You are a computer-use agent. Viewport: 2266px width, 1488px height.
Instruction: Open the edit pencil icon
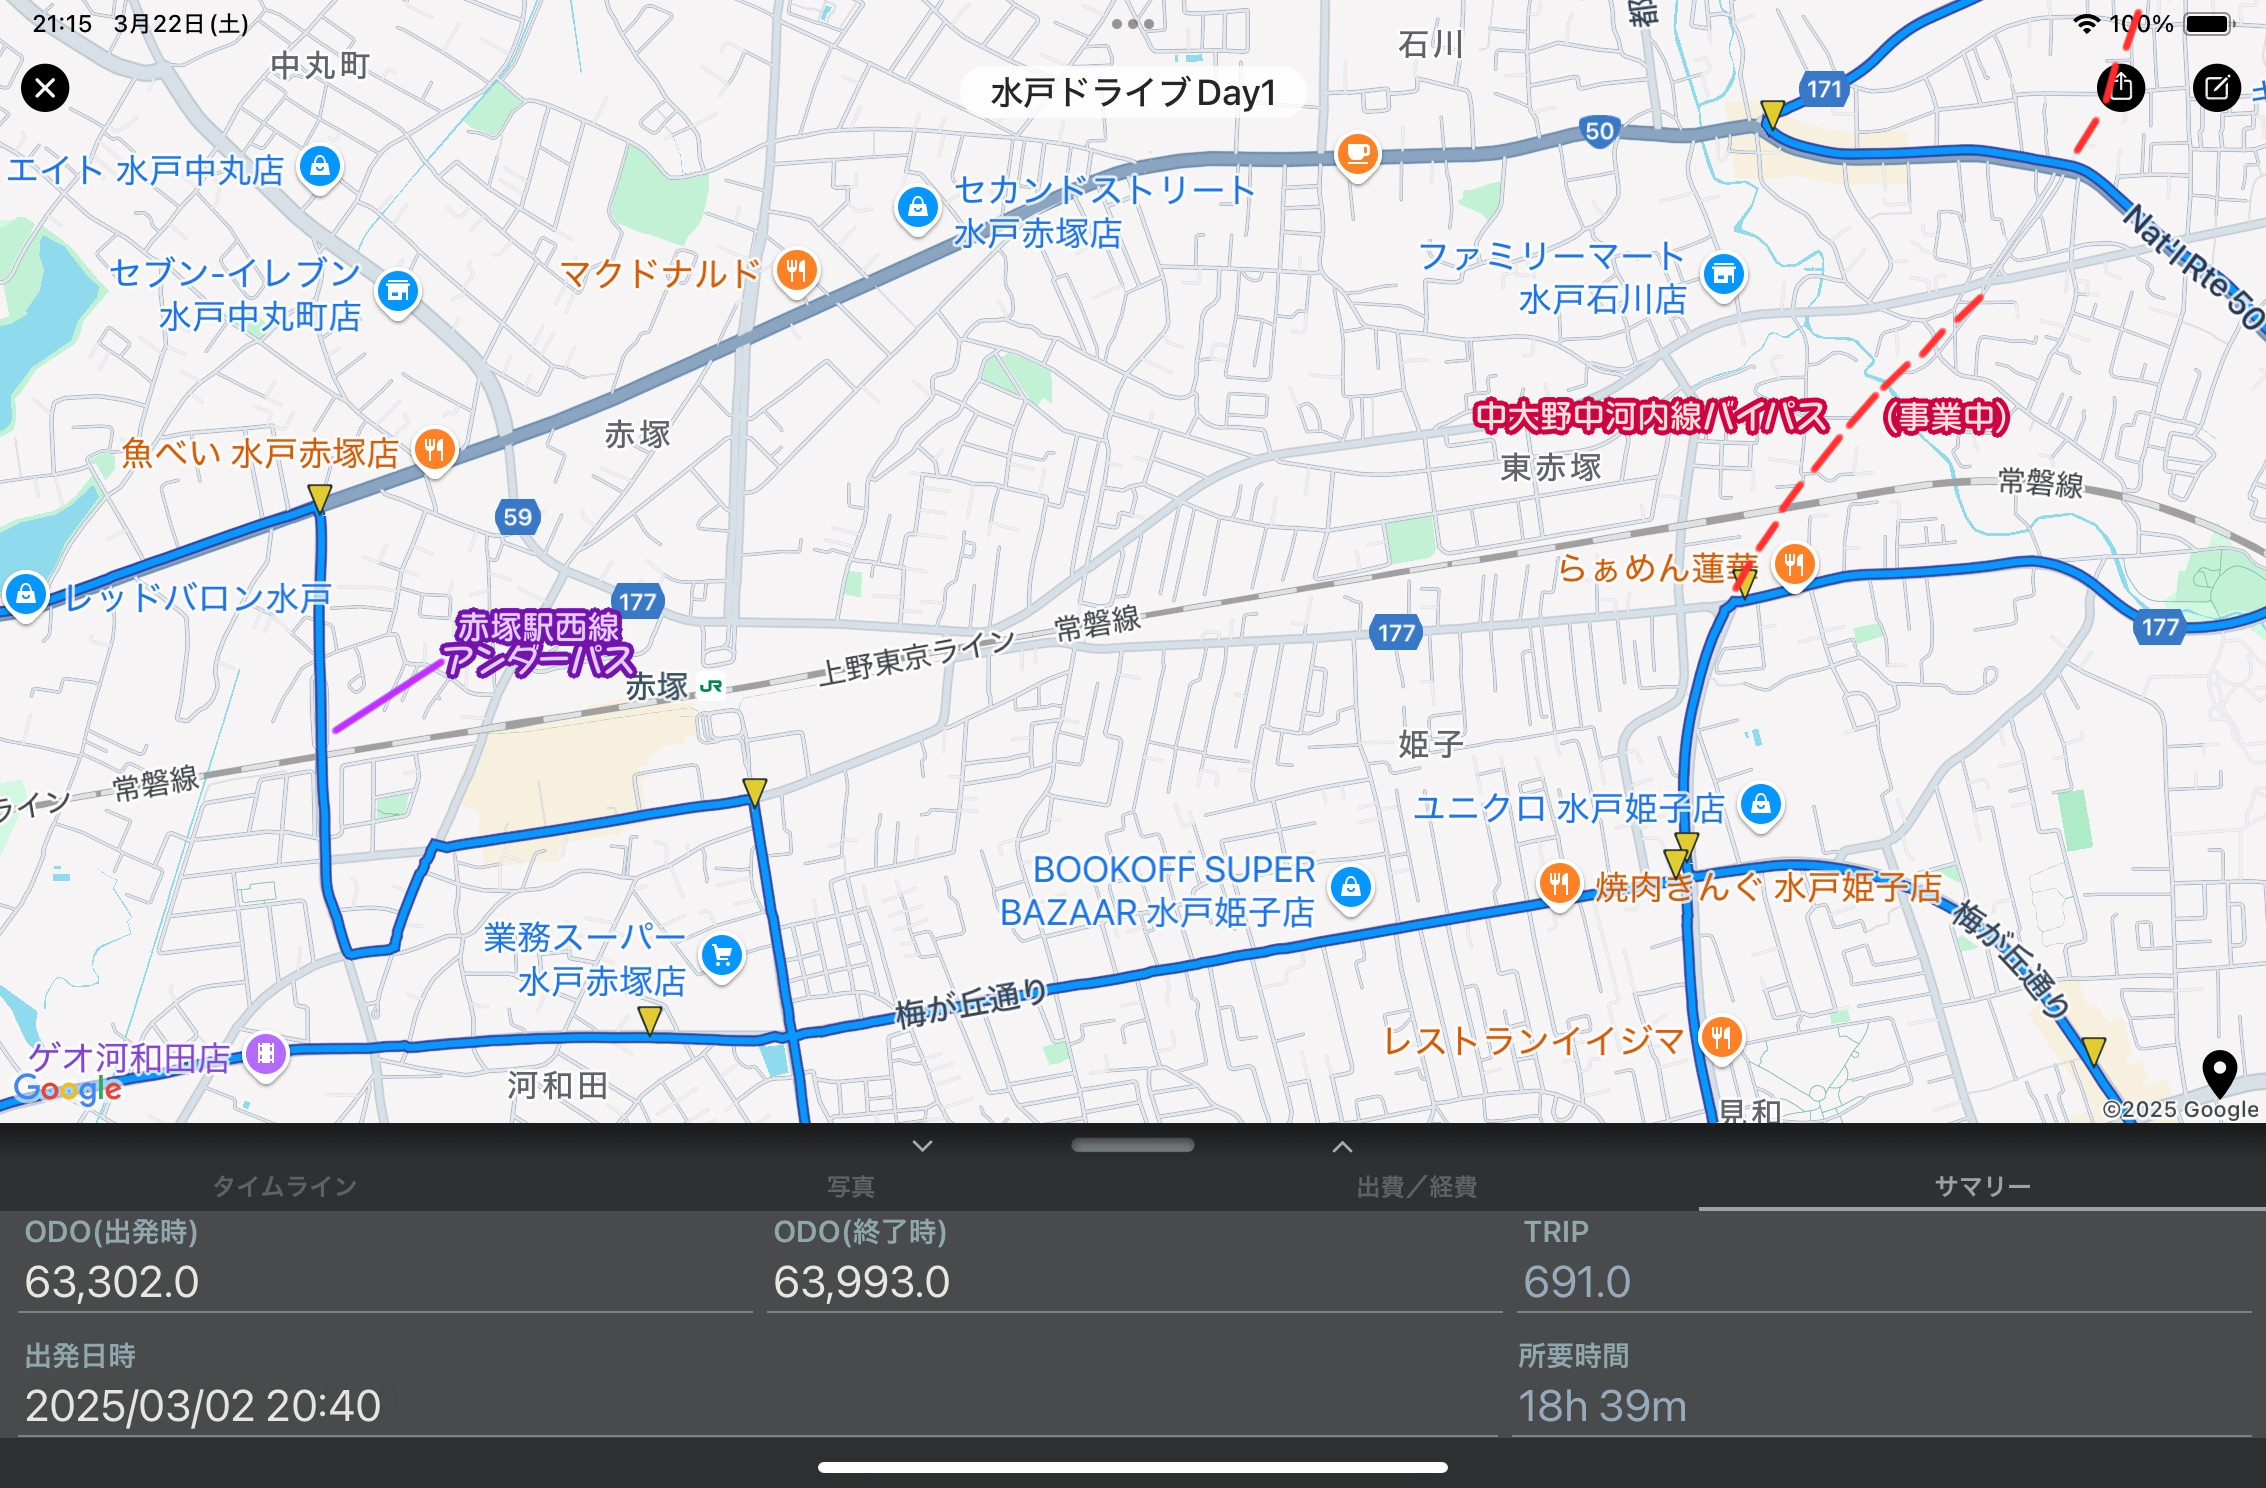2217,88
